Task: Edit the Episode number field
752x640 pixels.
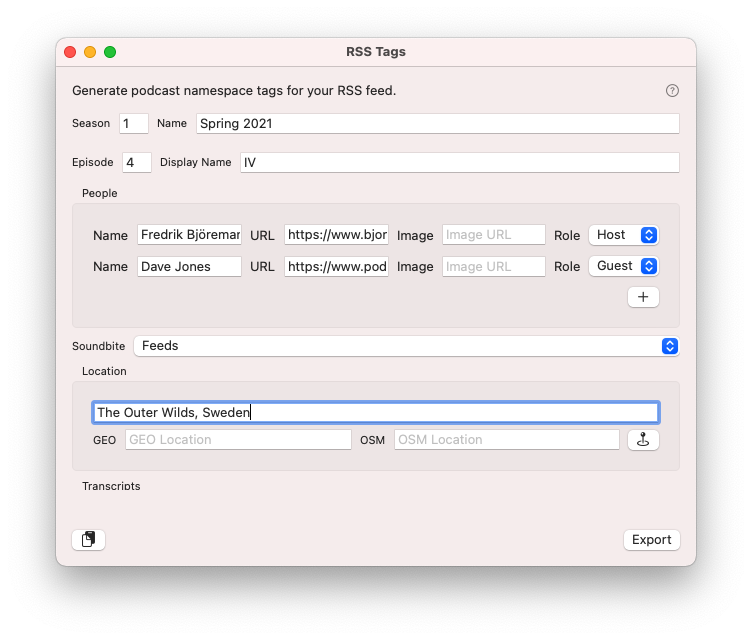Action: pos(137,163)
